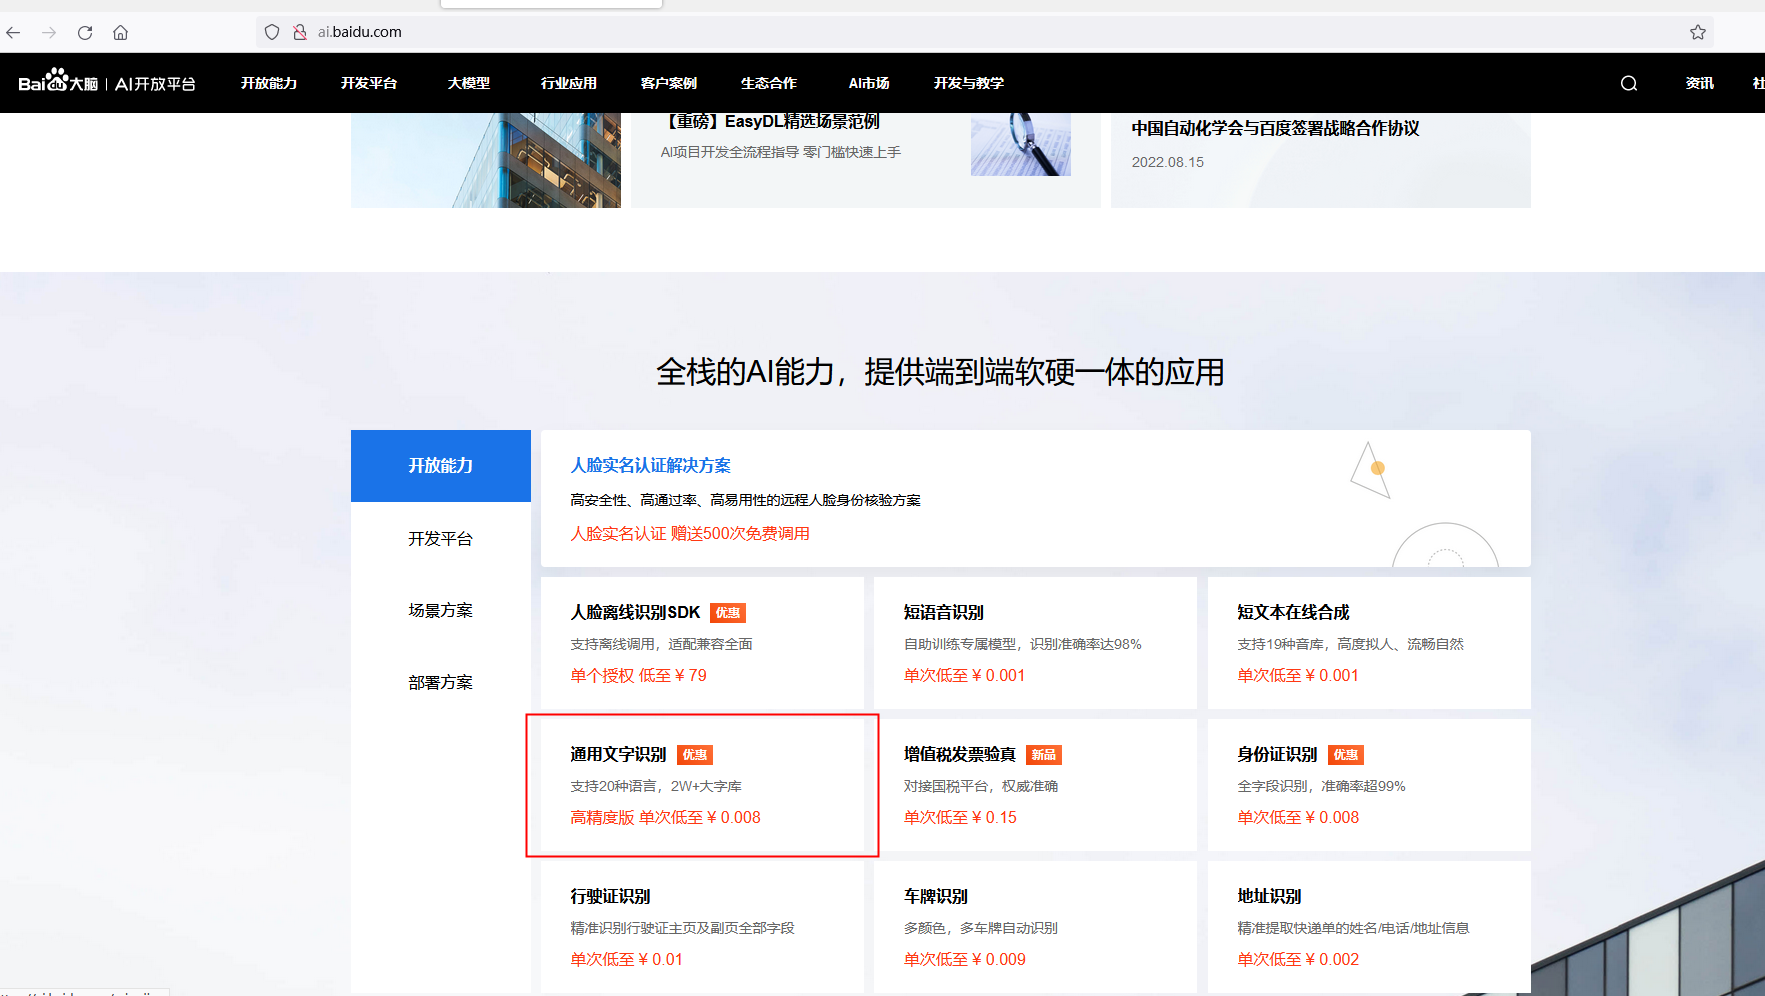
Task: Open the 人脸离线识别SDK card
Action: point(703,643)
